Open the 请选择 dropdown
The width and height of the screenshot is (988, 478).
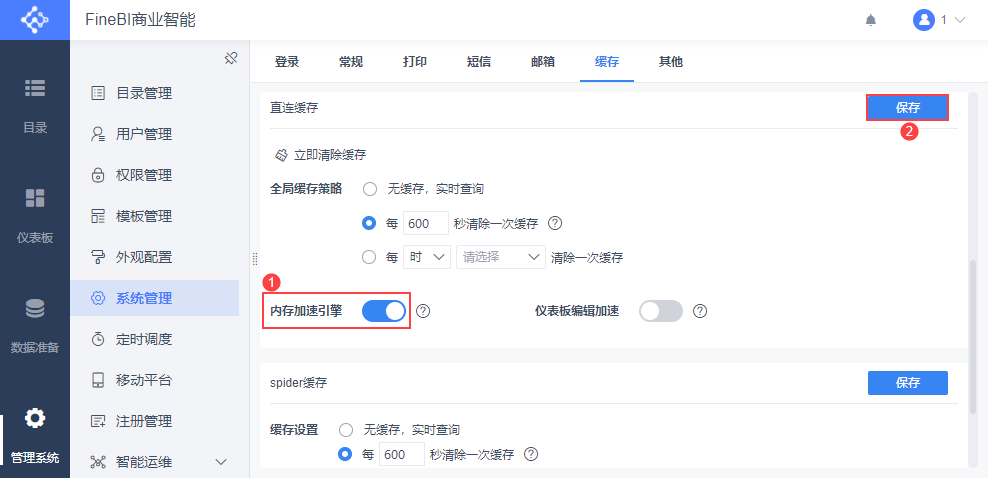500,257
